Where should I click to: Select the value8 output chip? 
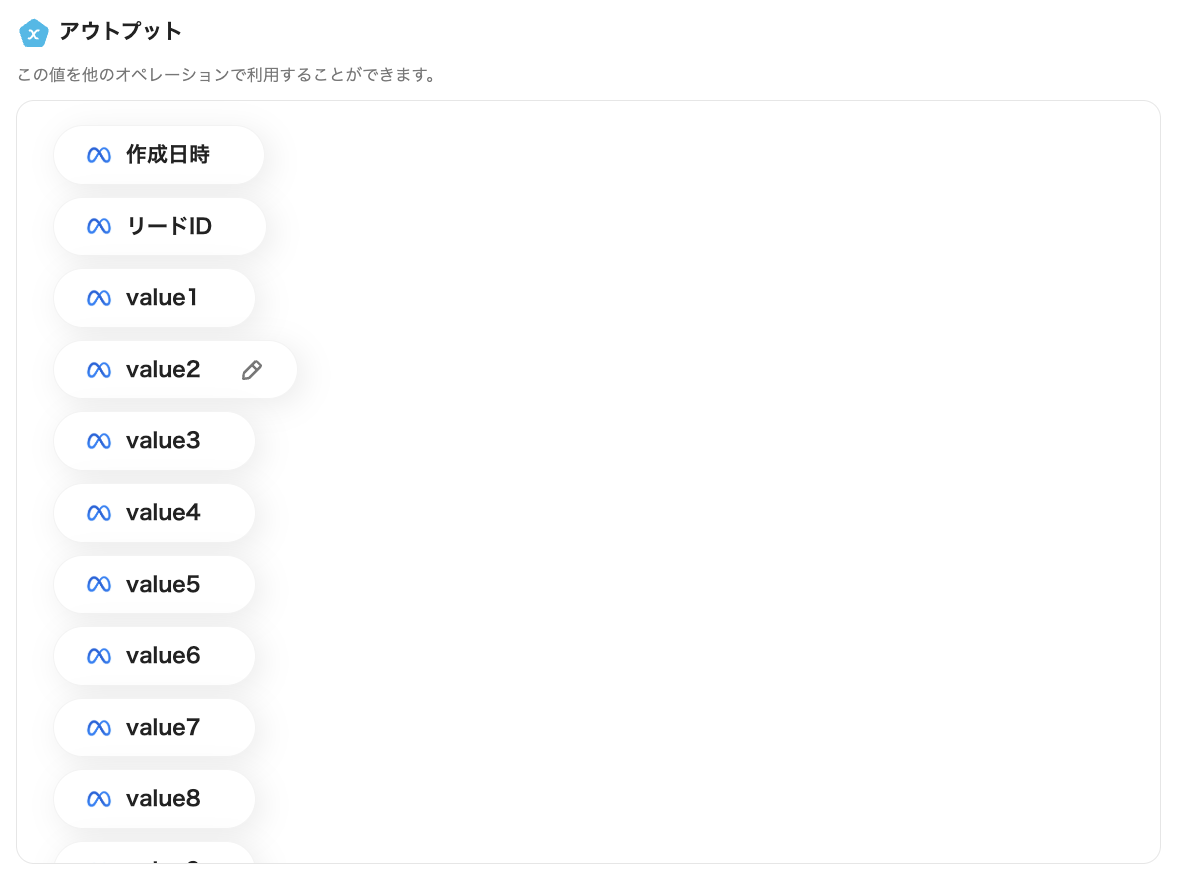point(155,799)
